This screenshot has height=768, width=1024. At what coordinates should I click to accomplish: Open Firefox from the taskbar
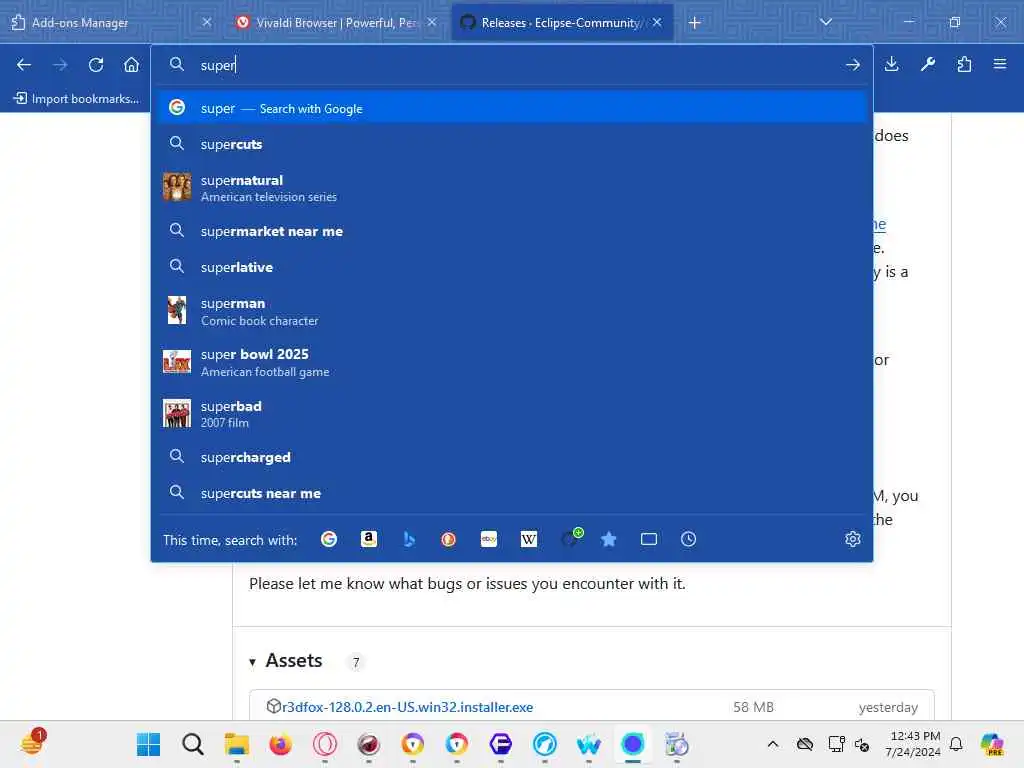coord(281,744)
